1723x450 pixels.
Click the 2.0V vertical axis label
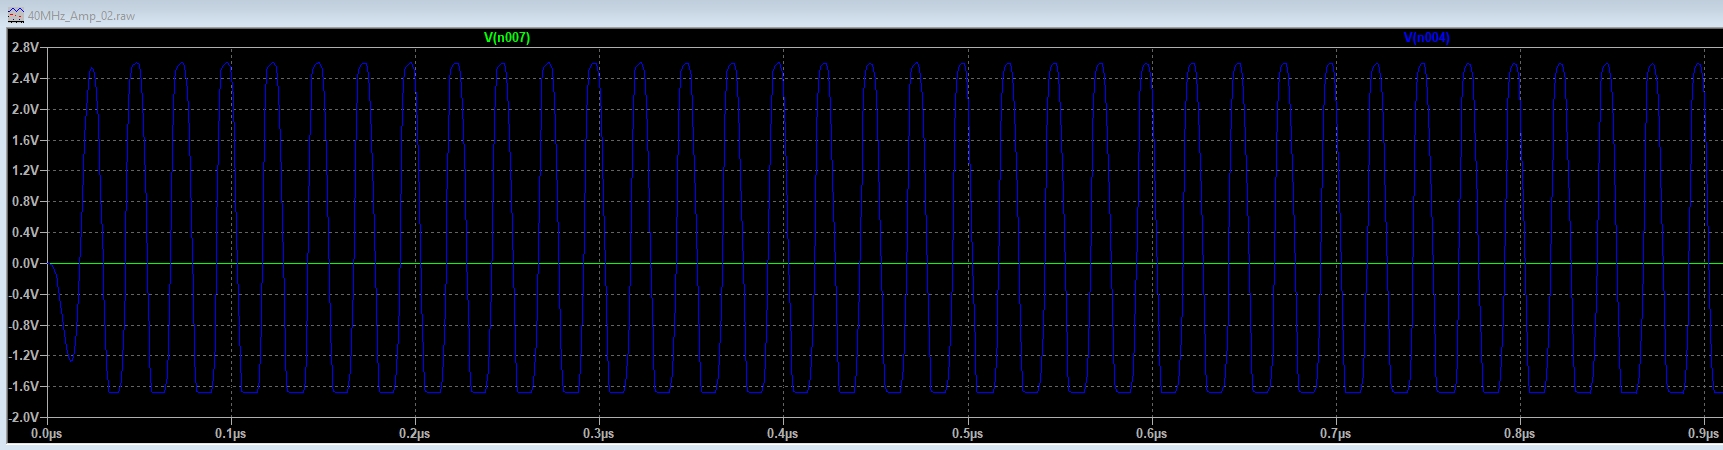click(x=25, y=109)
